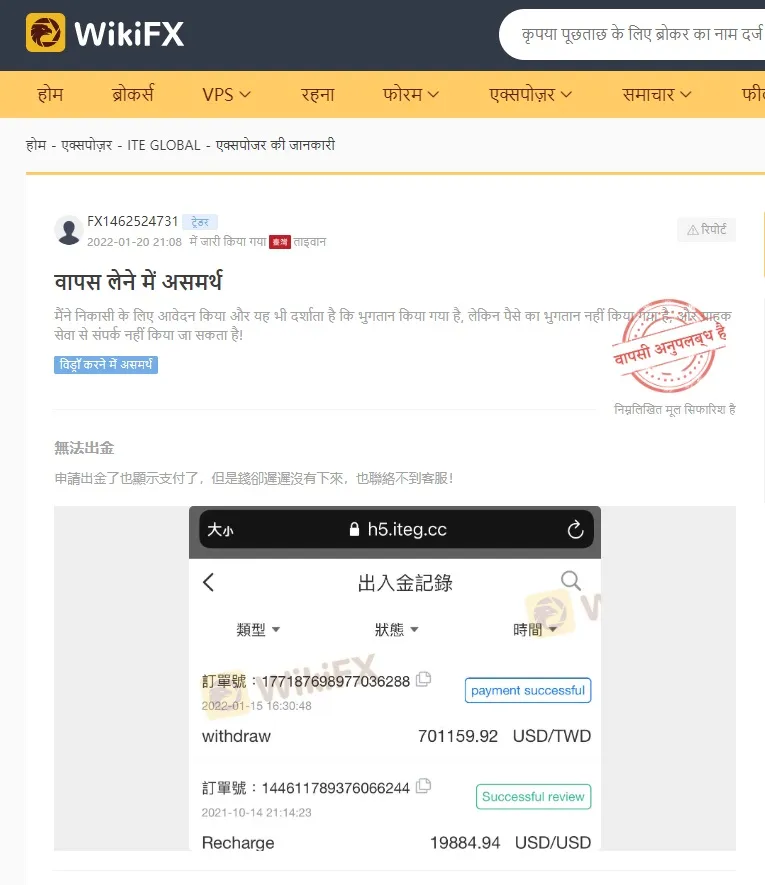Click the lock icon in address bar

point(354,529)
